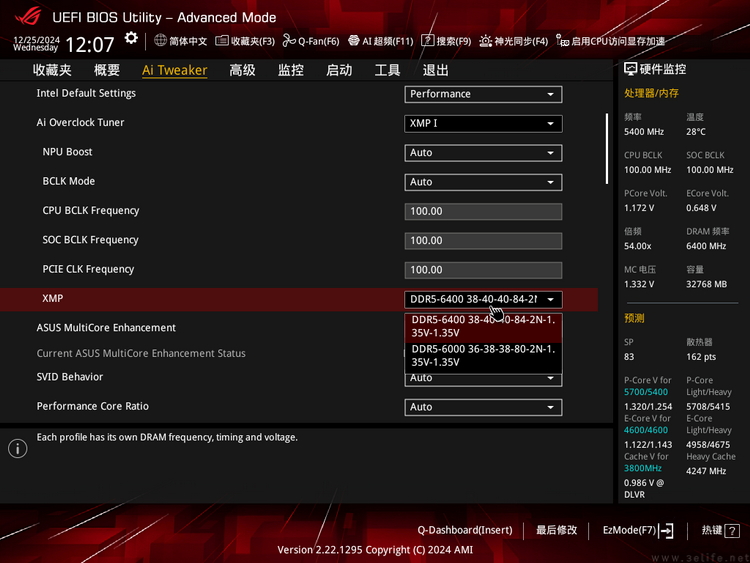Edit the PCIE CLK Frequency field
The width and height of the screenshot is (750, 563).
(x=483, y=270)
